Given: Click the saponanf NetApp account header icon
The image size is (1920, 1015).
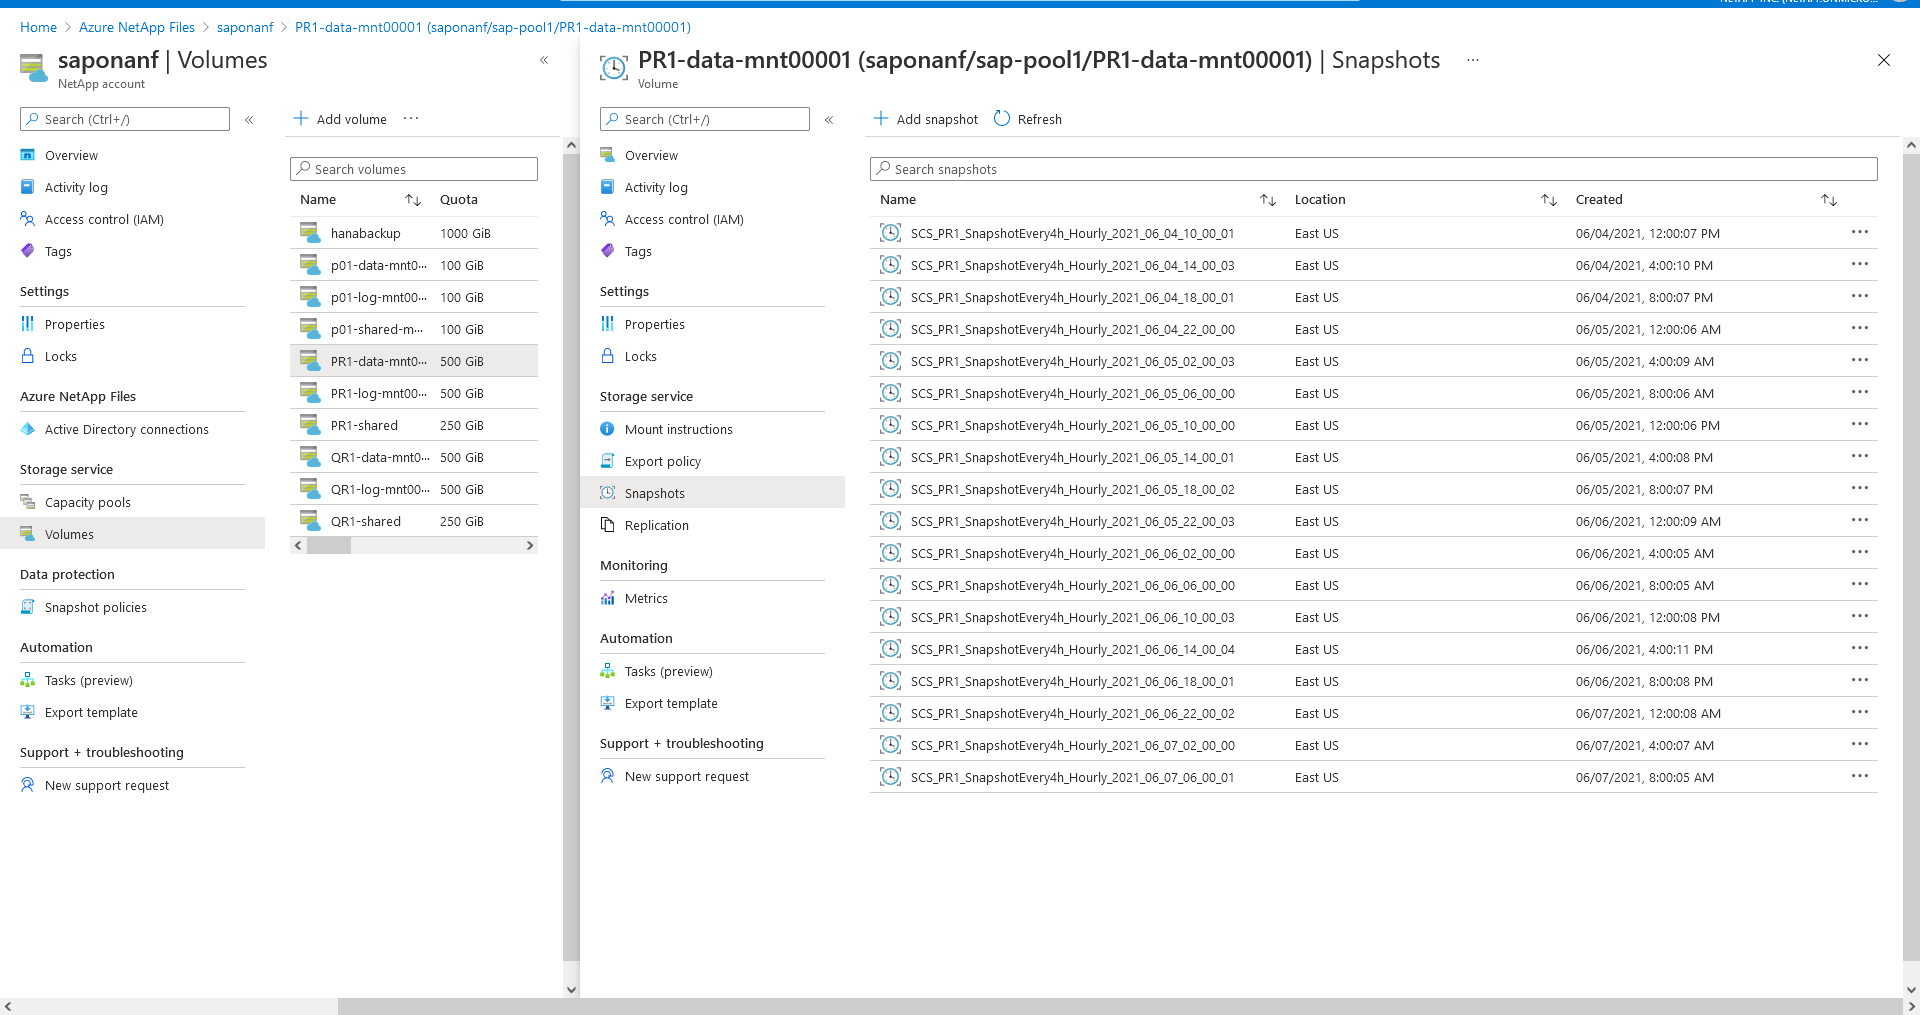Looking at the screenshot, I should (x=33, y=68).
